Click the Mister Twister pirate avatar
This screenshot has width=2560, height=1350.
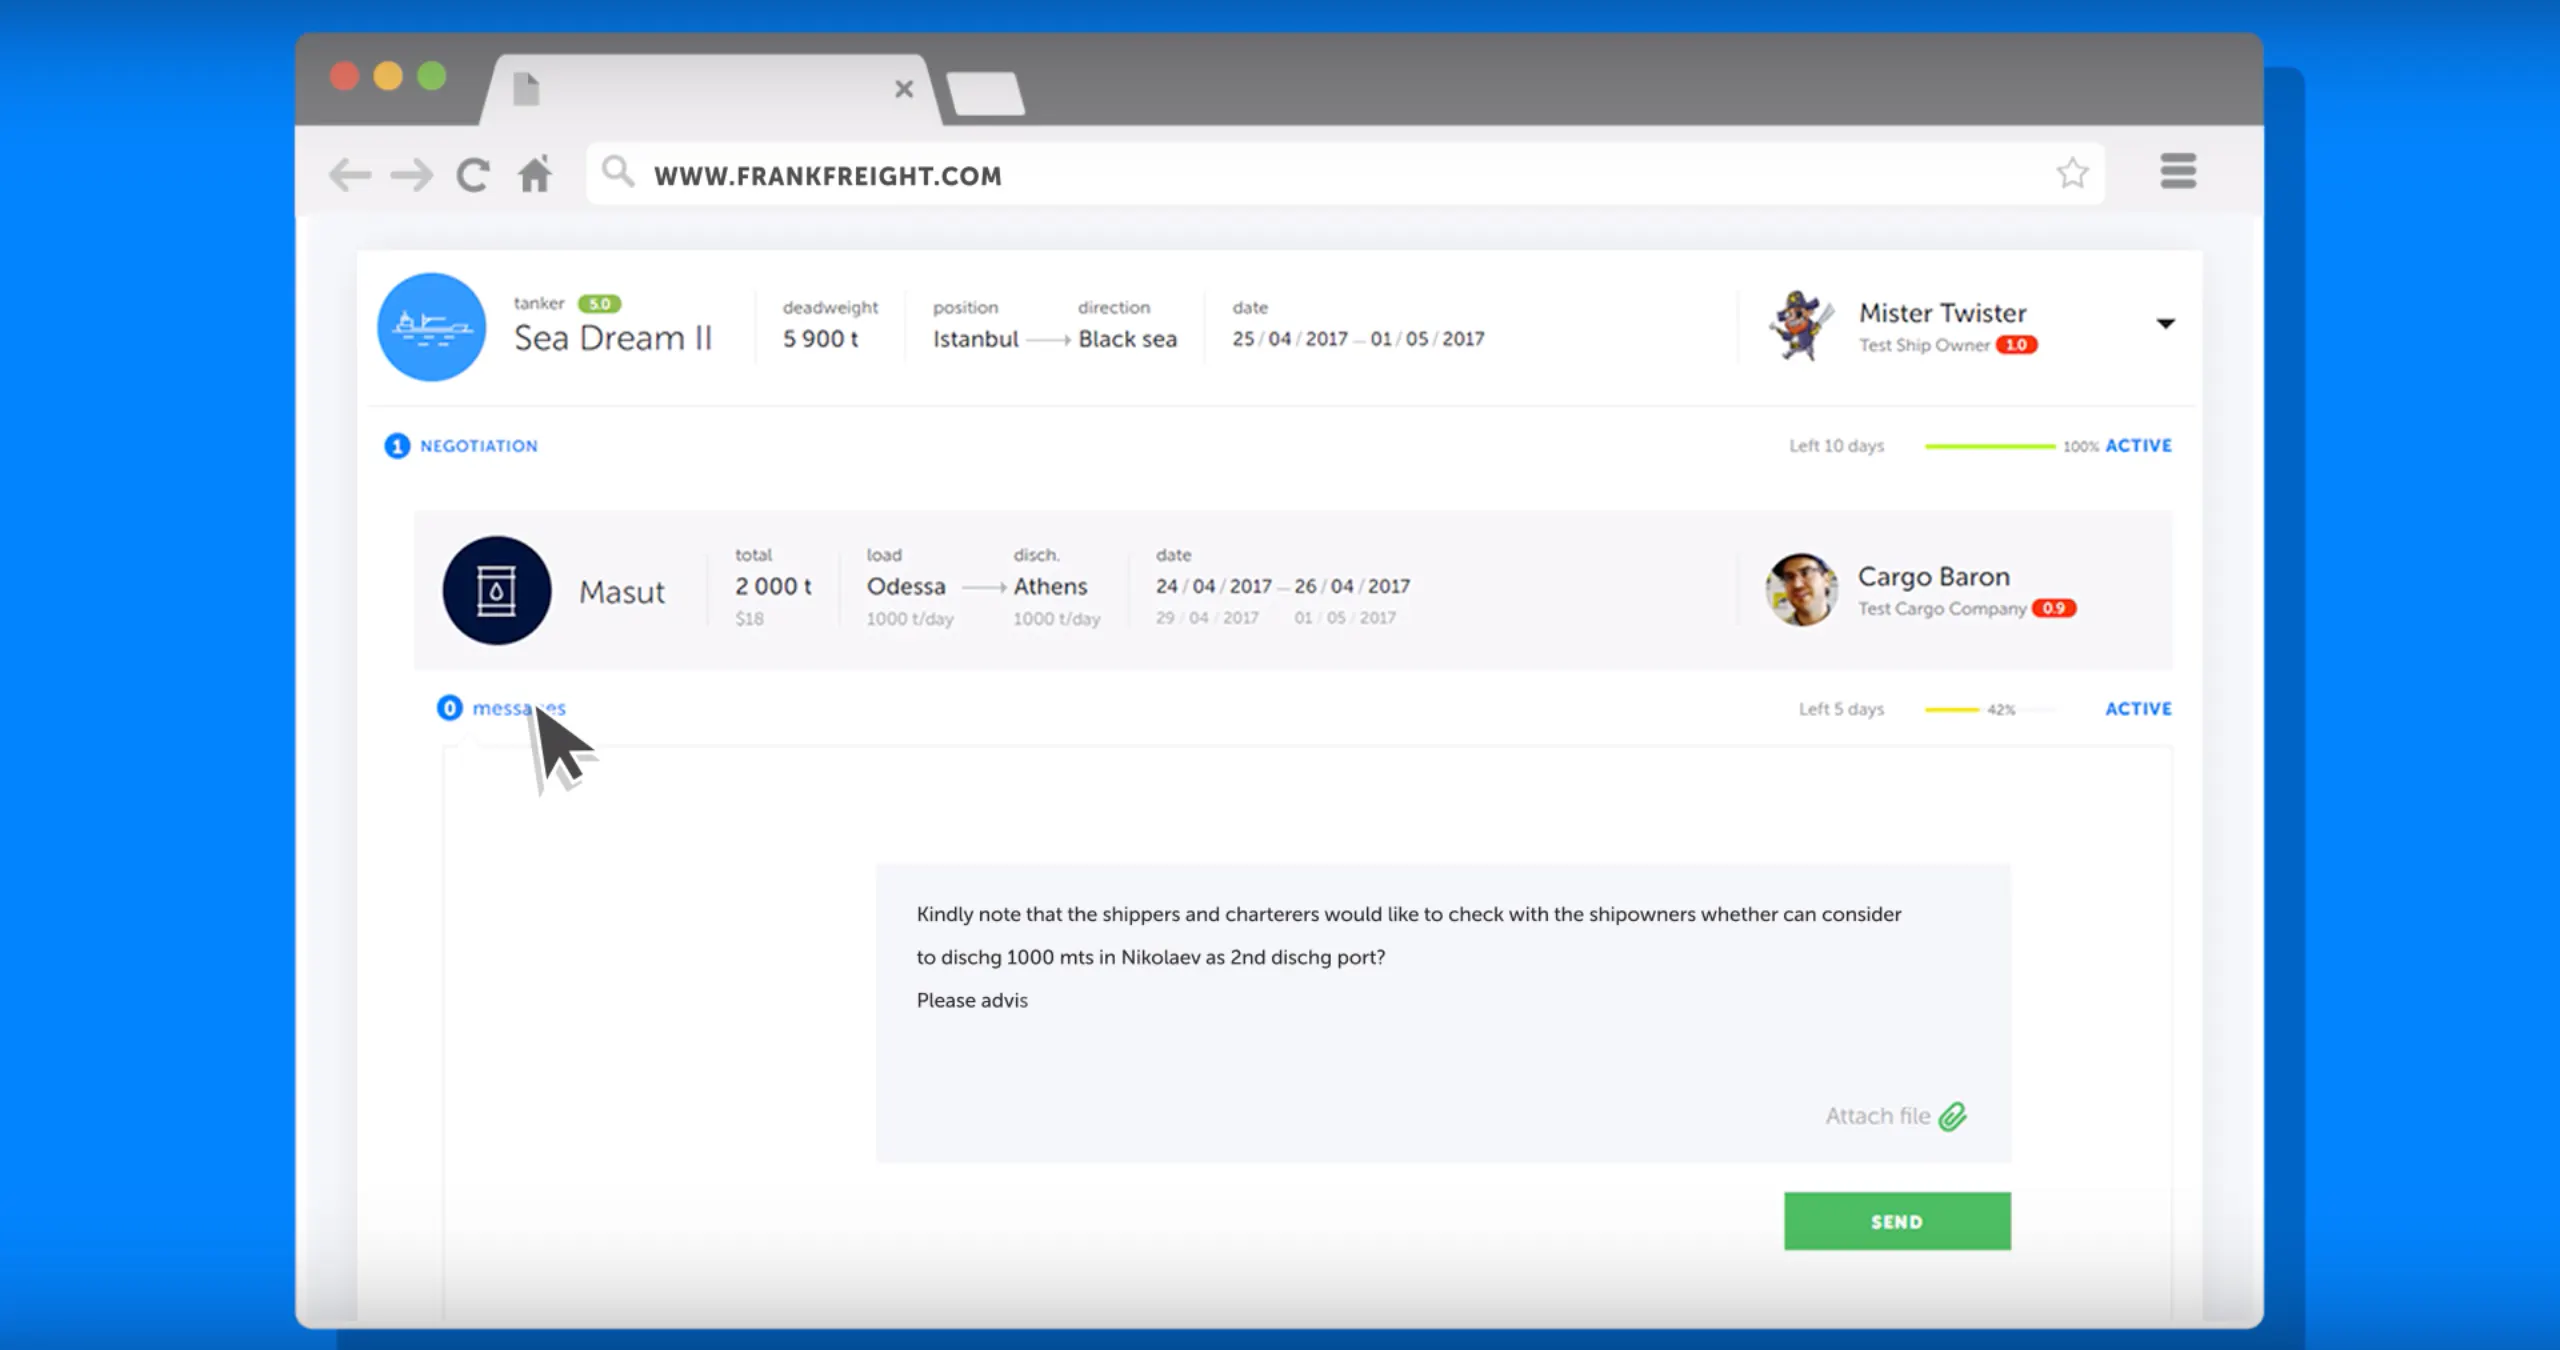point(1802,325)
